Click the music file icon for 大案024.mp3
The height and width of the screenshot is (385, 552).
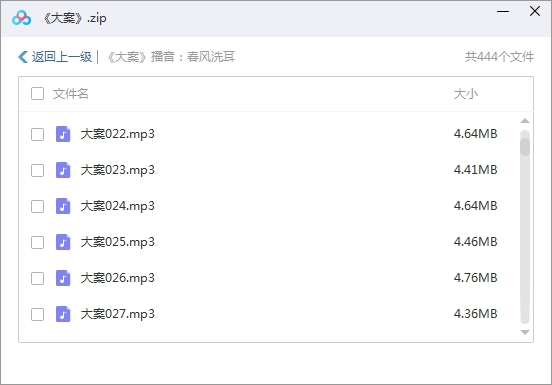63,206
